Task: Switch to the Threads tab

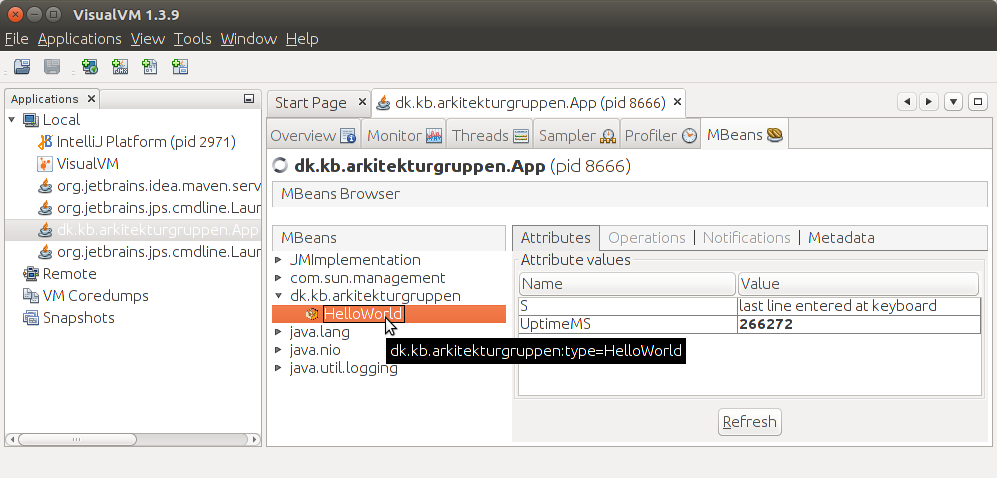Action: click(490, 135)
